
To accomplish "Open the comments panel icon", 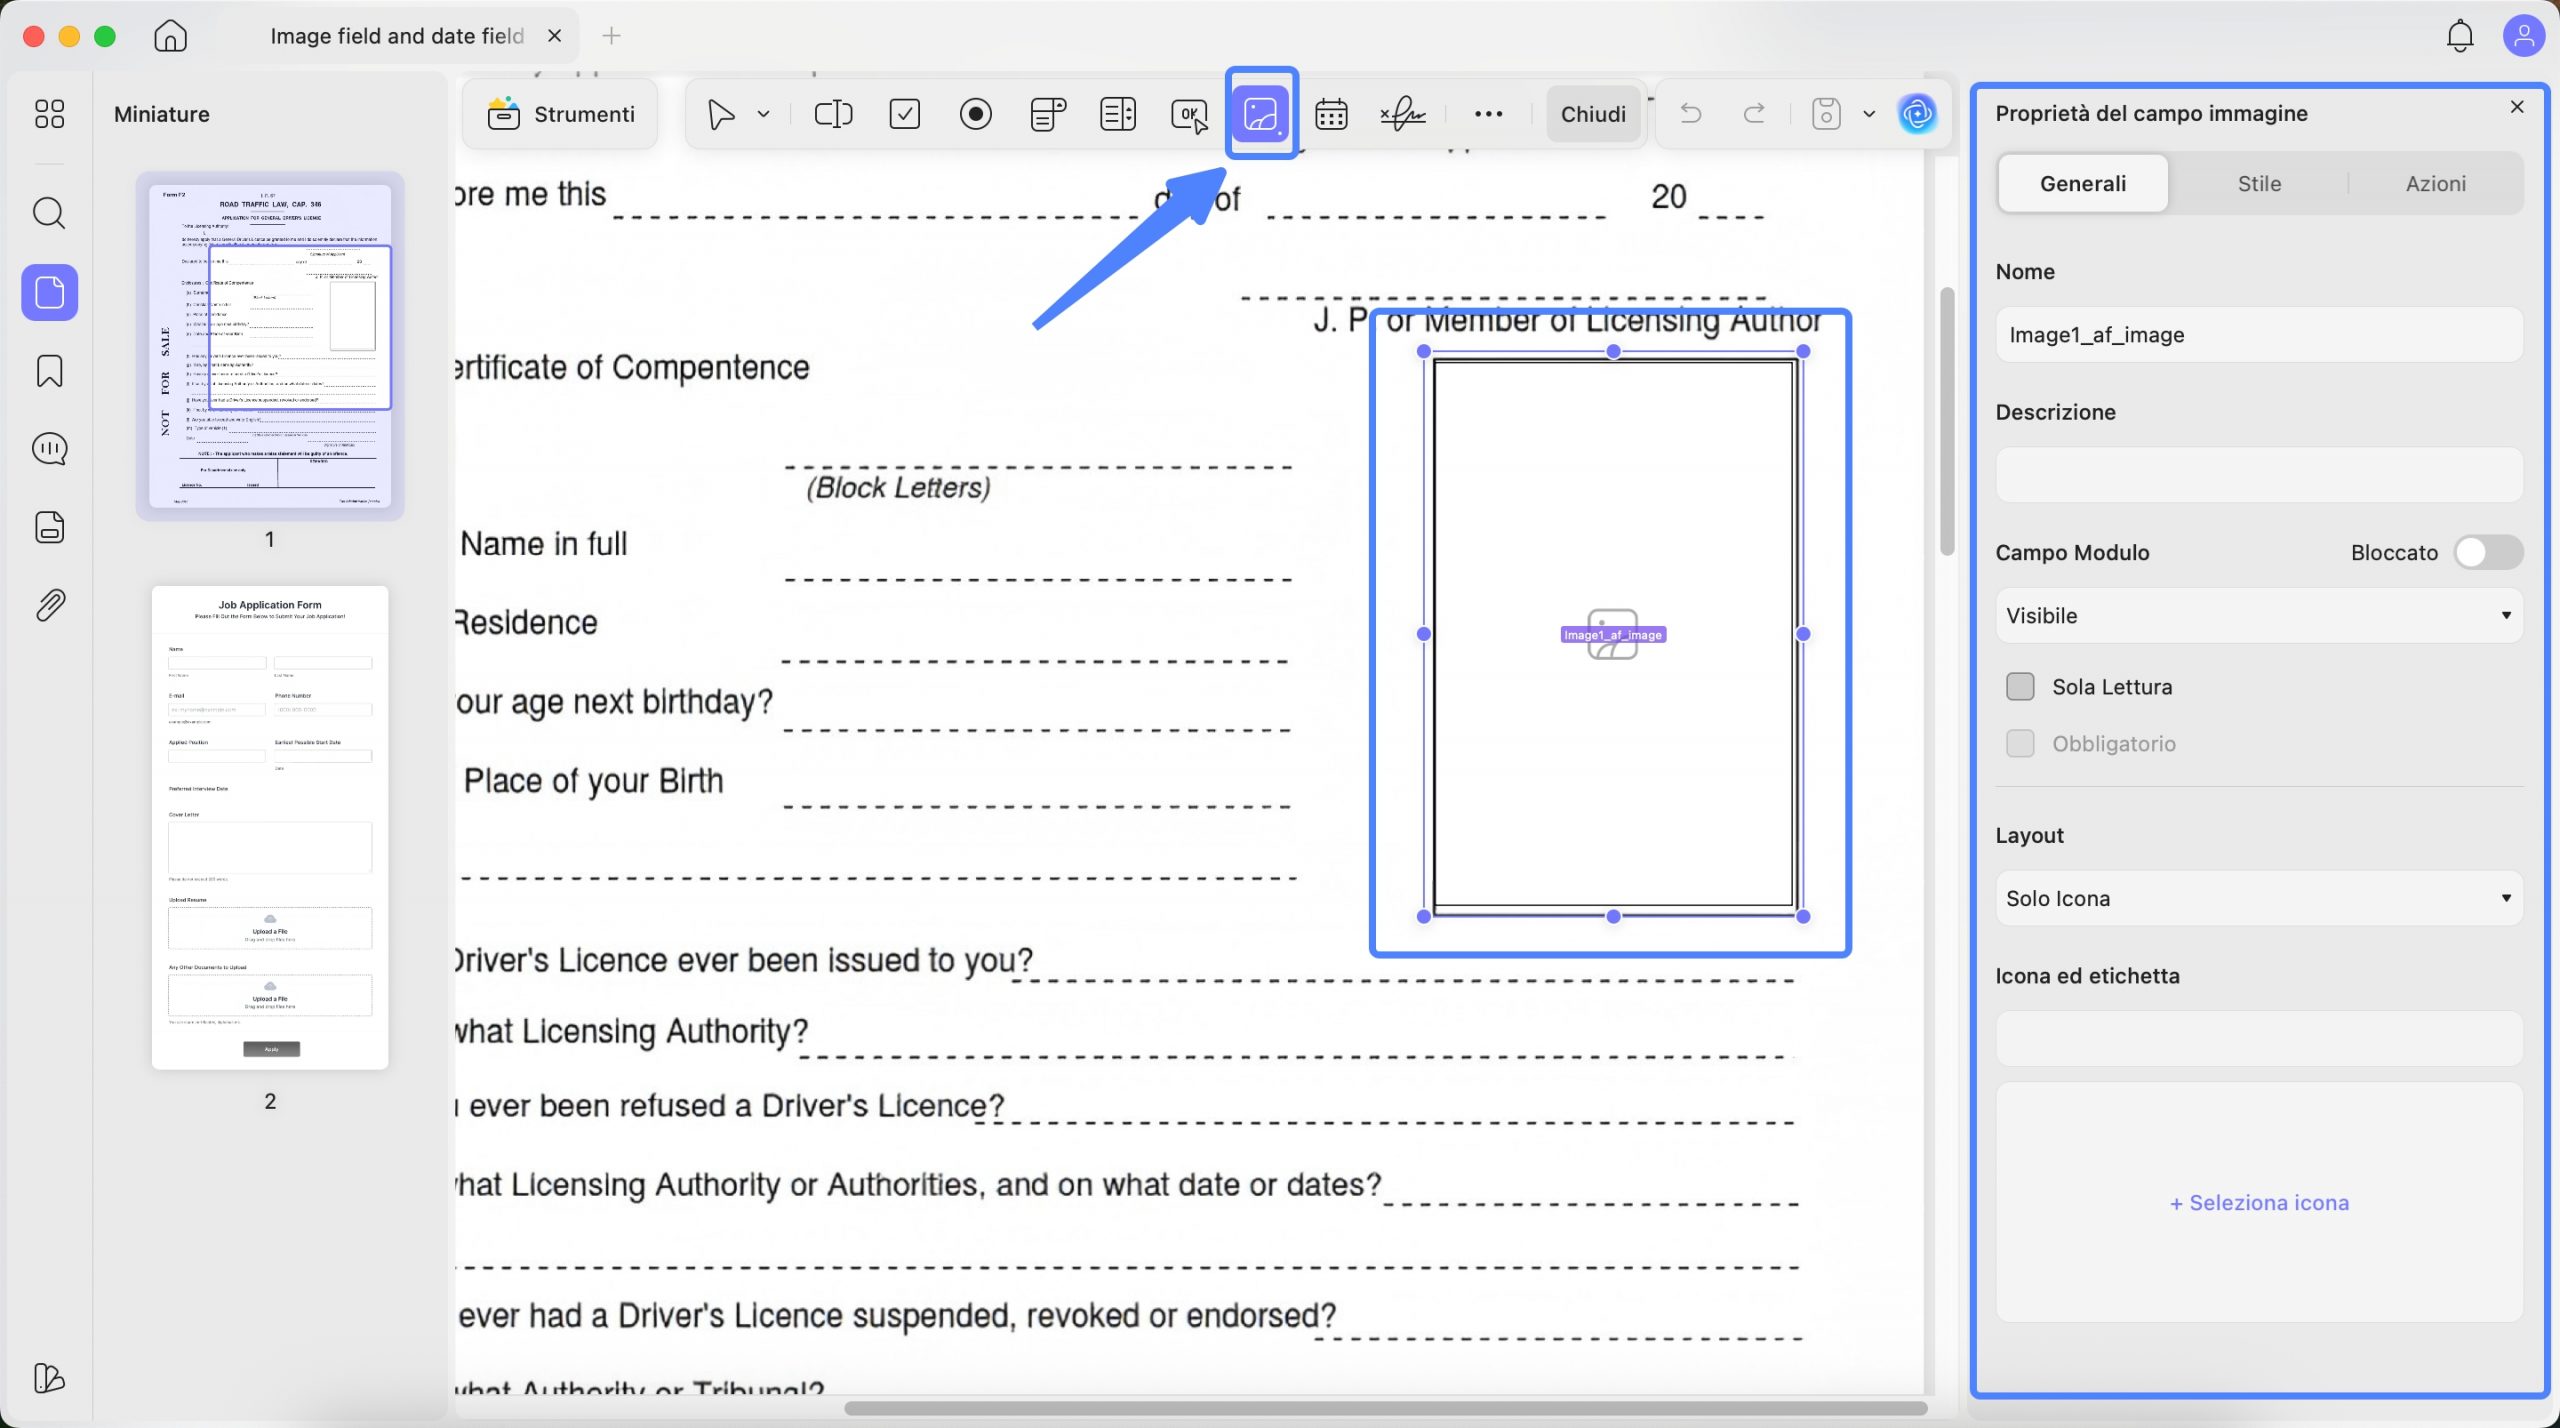I will (49, 449).
